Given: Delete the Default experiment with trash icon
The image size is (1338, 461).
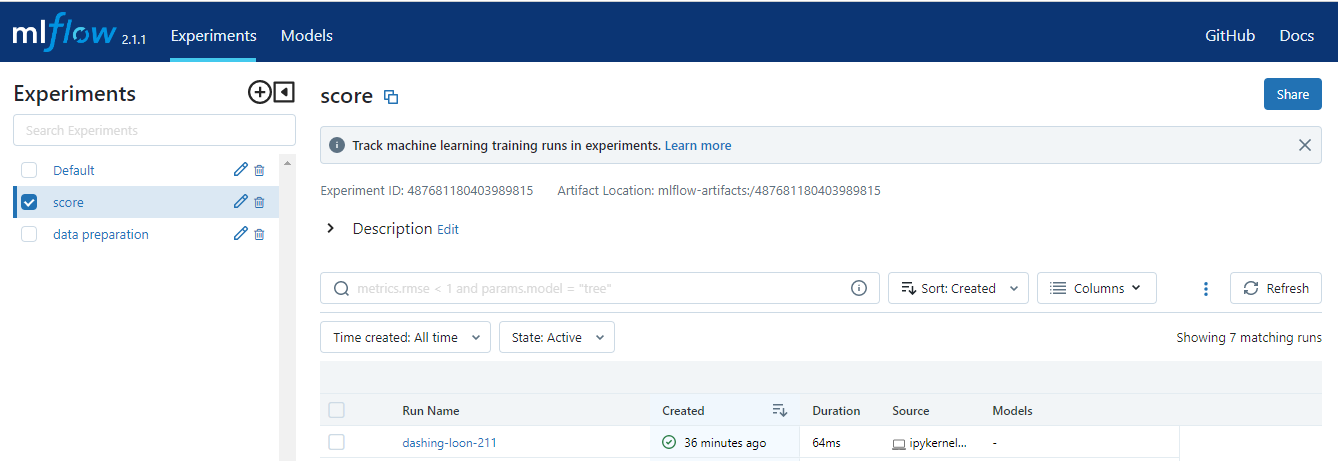Looking at the screenshot, I should point(259,170).
